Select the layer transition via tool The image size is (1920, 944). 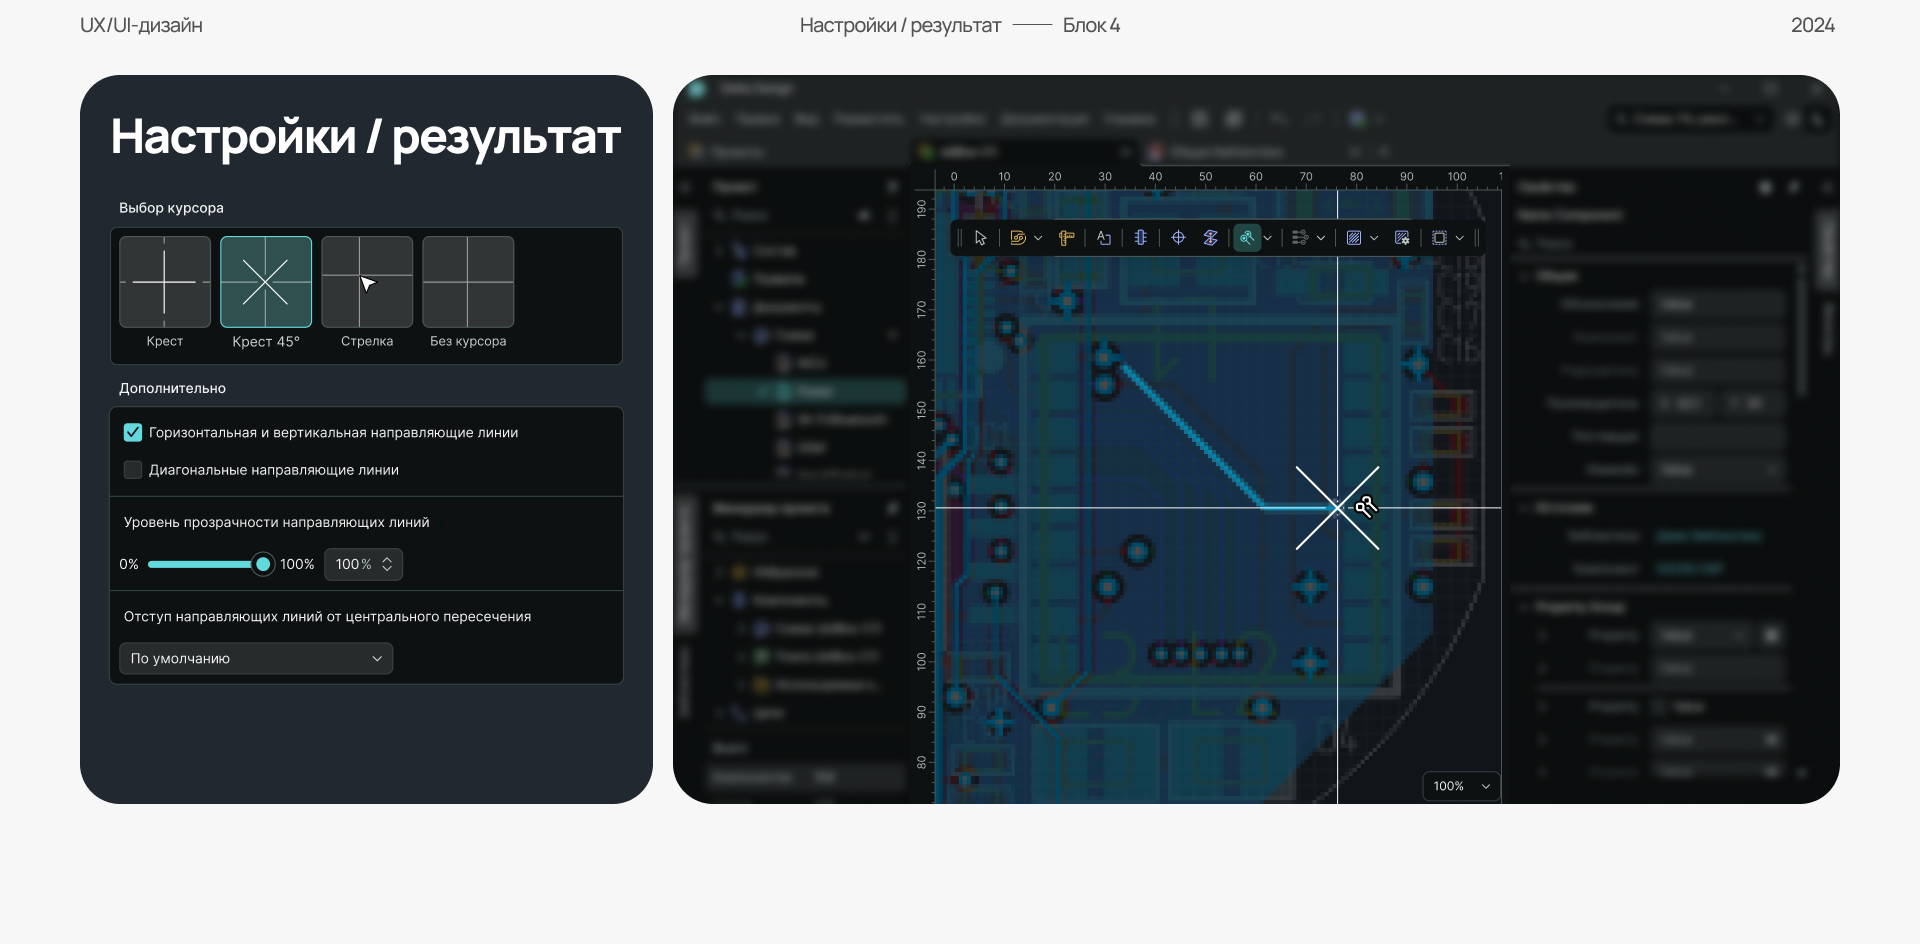coord(1210,238)
